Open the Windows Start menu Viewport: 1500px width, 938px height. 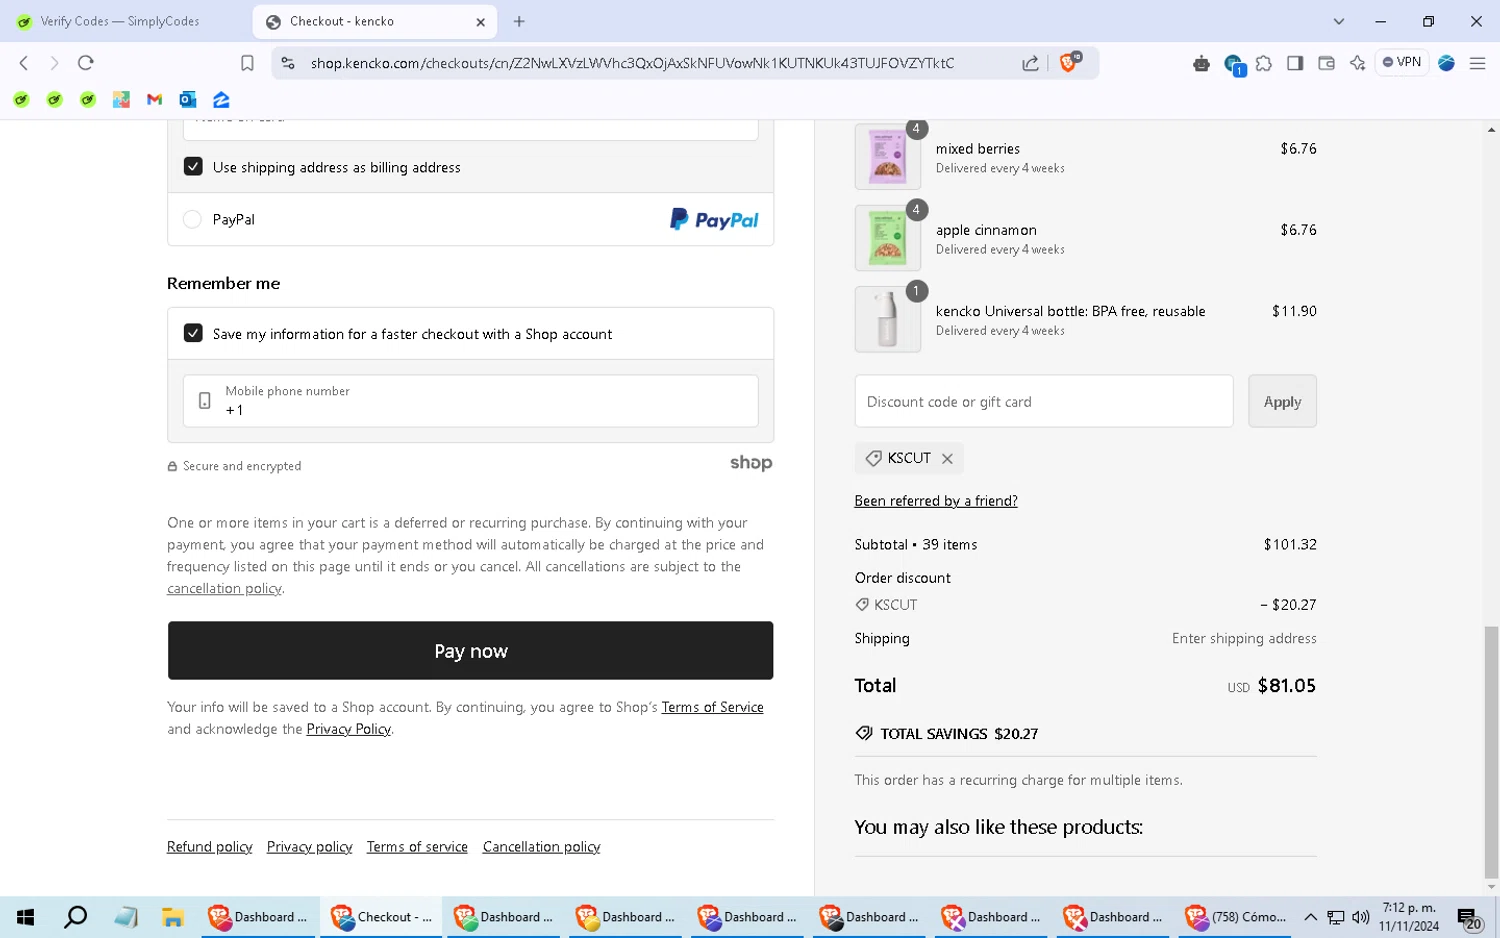[x=26, y=917]
